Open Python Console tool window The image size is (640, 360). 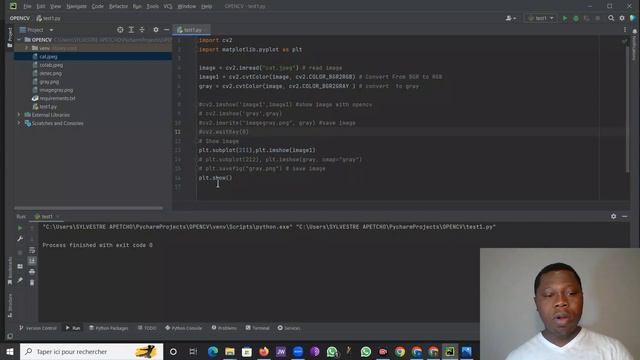(x=183, y=328)
